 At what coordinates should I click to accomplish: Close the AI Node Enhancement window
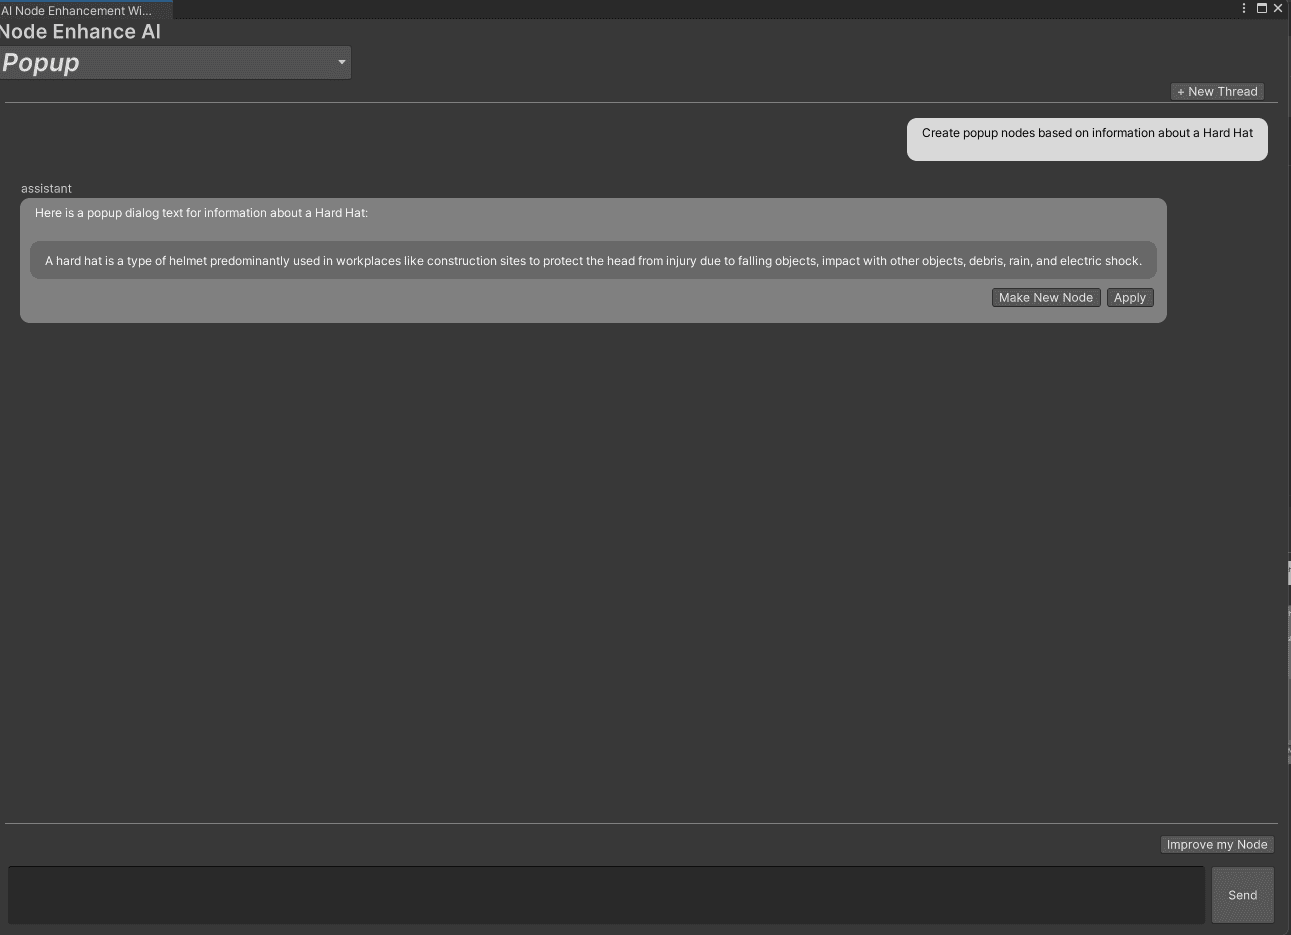click(x=1278, y=8)
